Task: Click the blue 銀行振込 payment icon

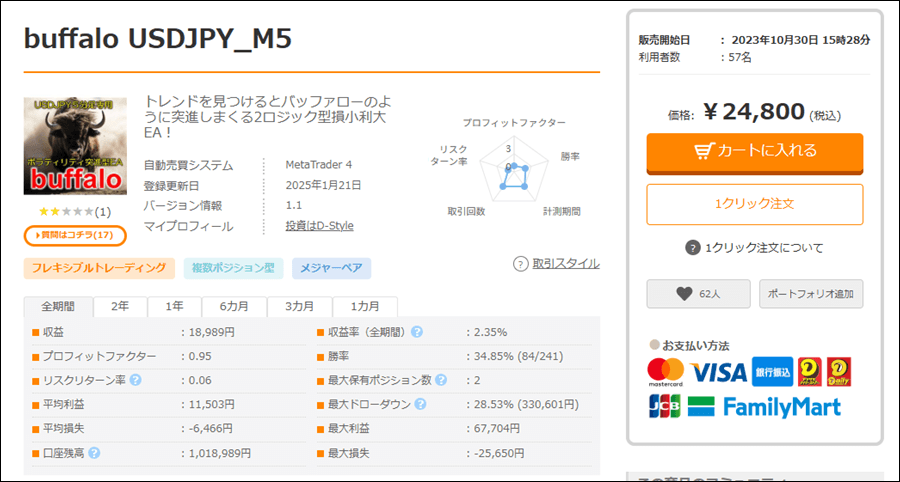Action: pyautogui.click(x=772, y=371)
